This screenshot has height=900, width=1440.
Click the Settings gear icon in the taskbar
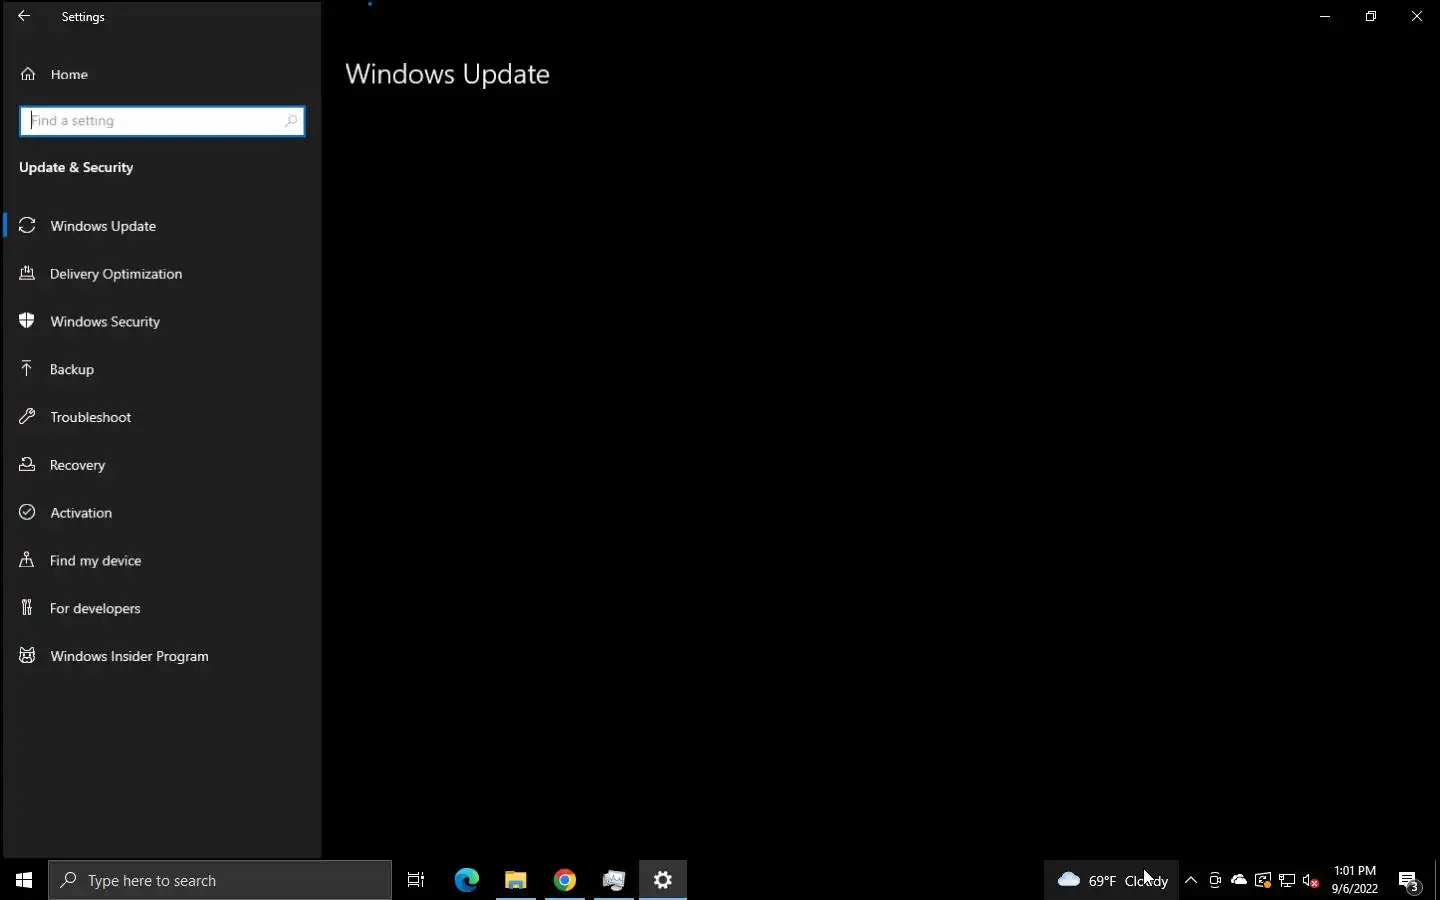pos(663,880)
